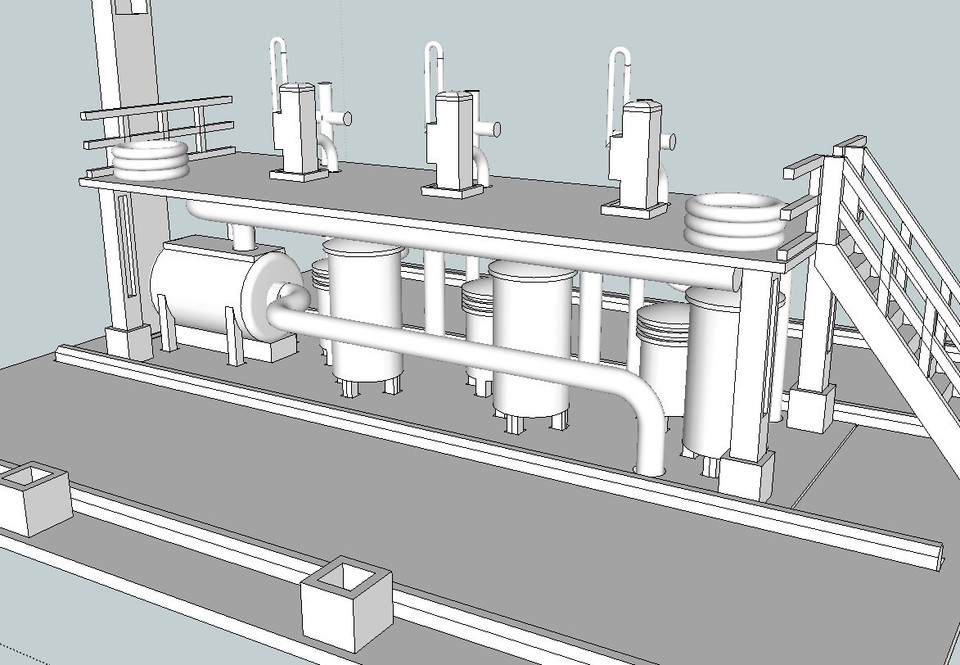Click the center pump unit on the upper deck

coord(455,145)
